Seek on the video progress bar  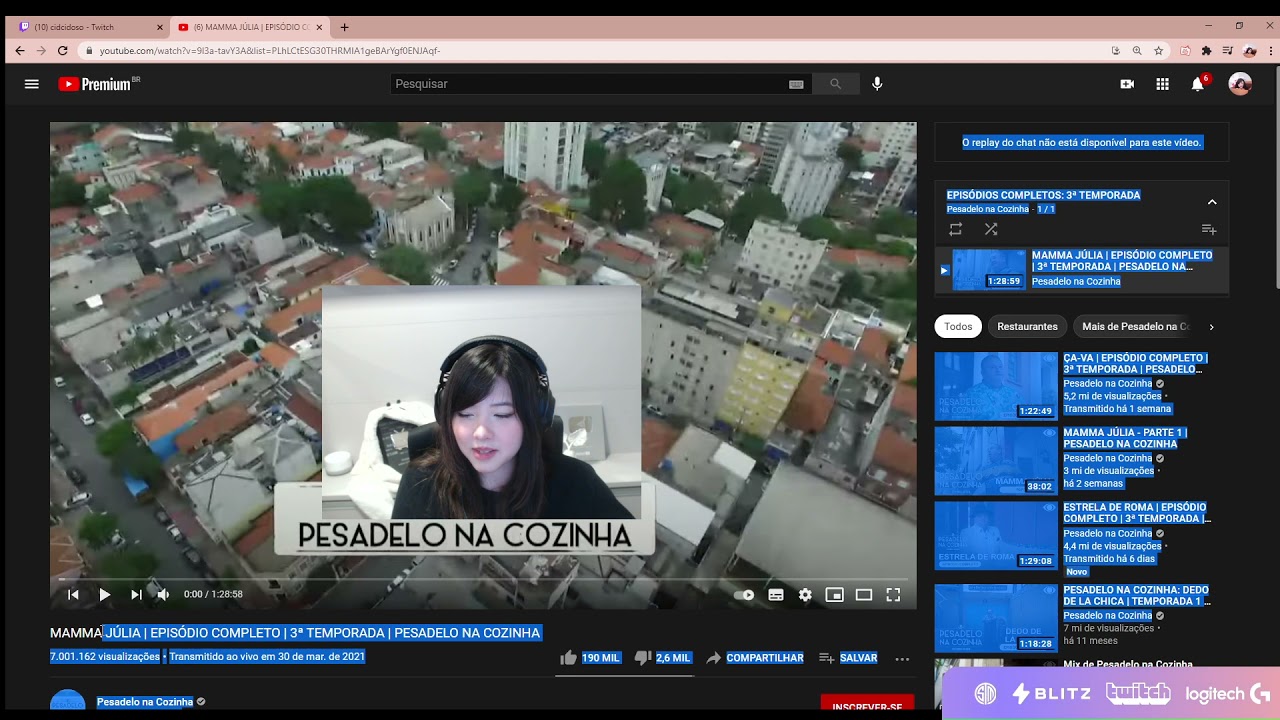pos(483,579)
